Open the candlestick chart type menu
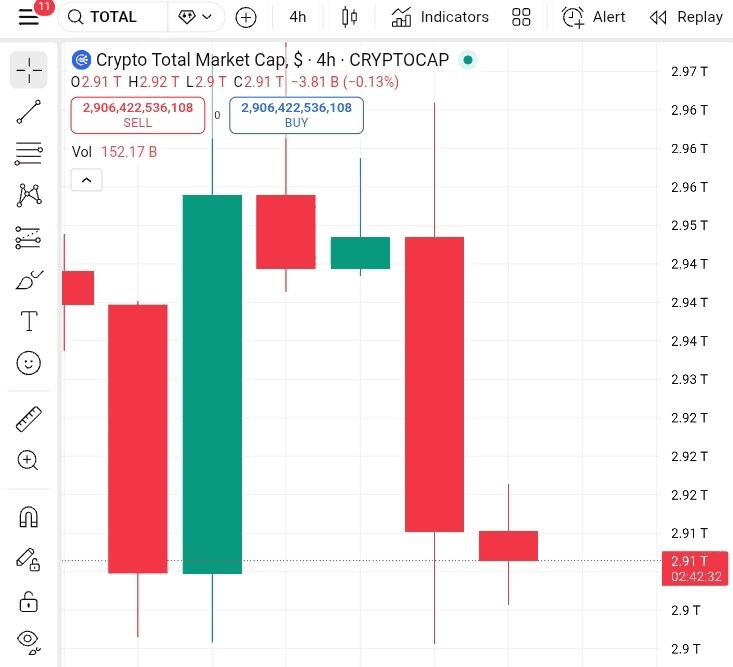This screenshot has height=667, width=733. [x=349, y=17]
